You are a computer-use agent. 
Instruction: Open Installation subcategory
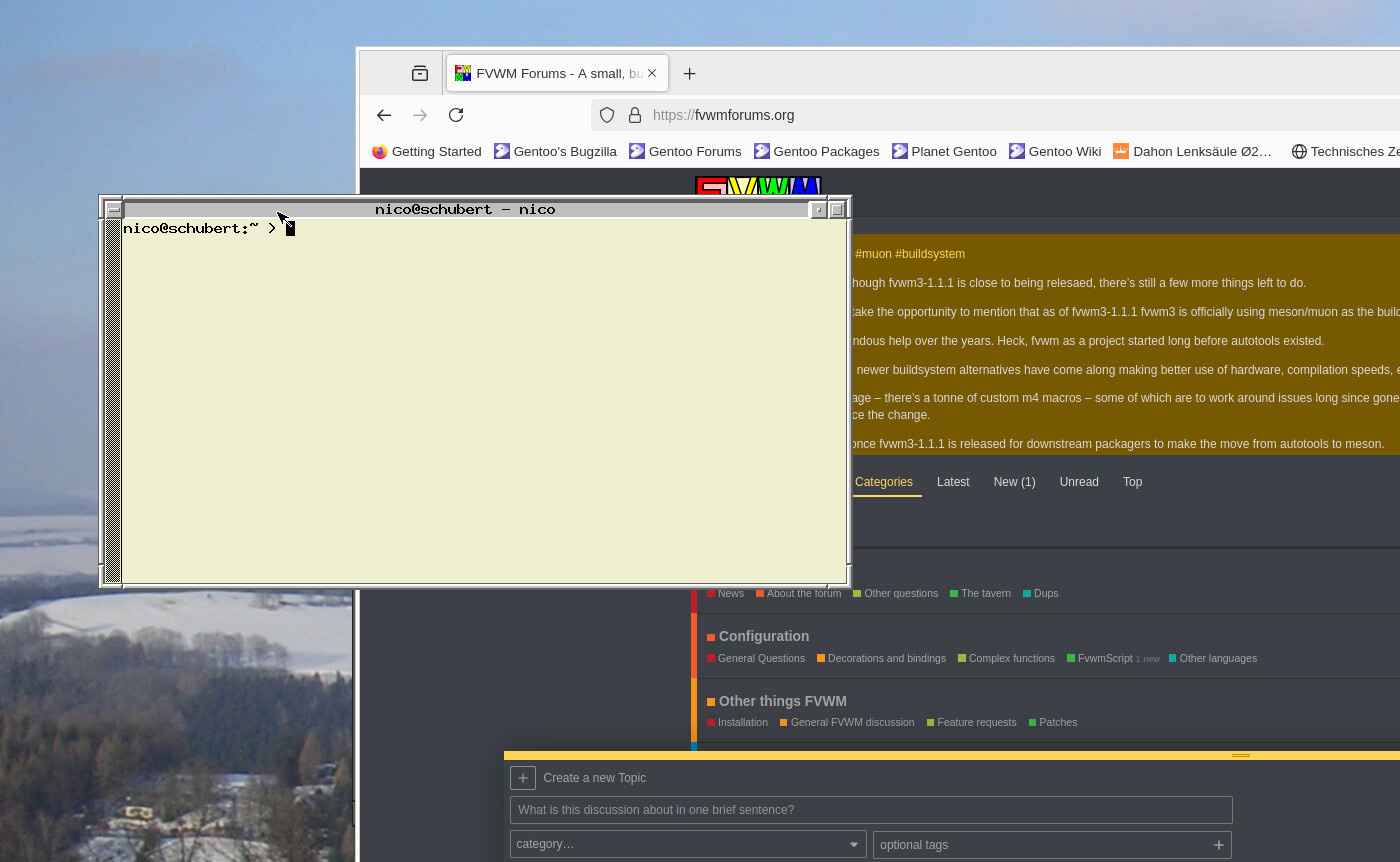point(738,722)
